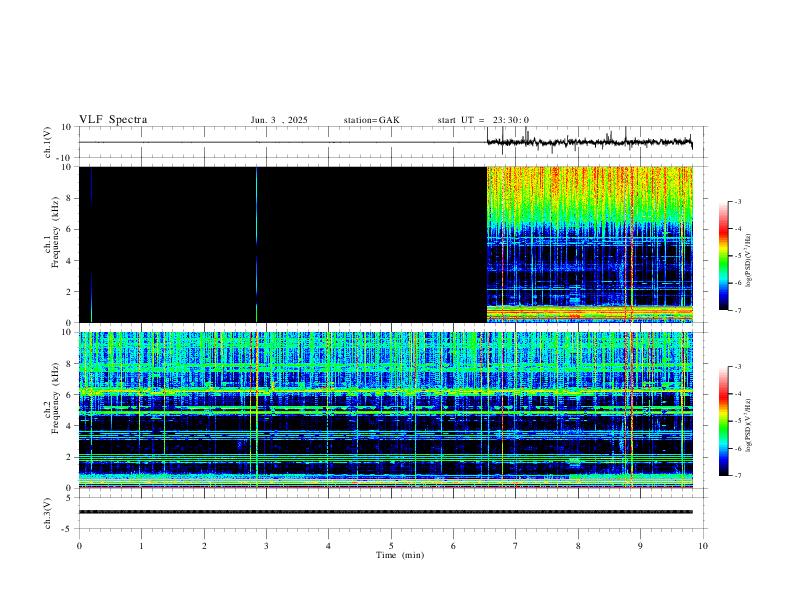
Task: Click the 'station=GAK' label
Action: point(371,120)
